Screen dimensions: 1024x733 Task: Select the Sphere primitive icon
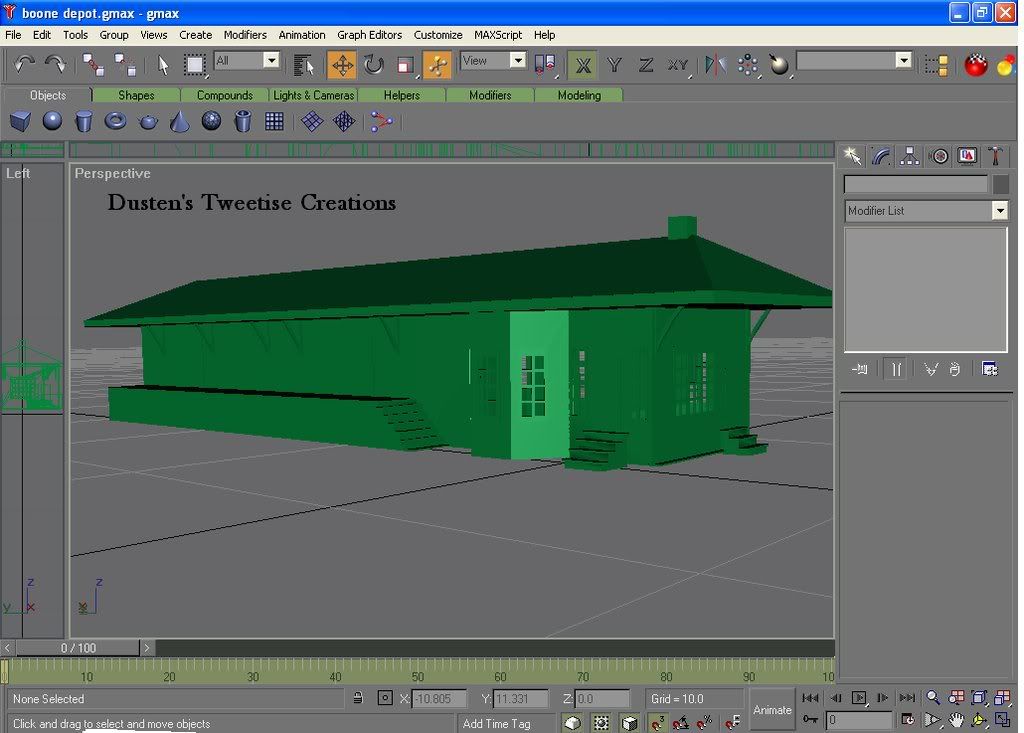pos(52,121)
